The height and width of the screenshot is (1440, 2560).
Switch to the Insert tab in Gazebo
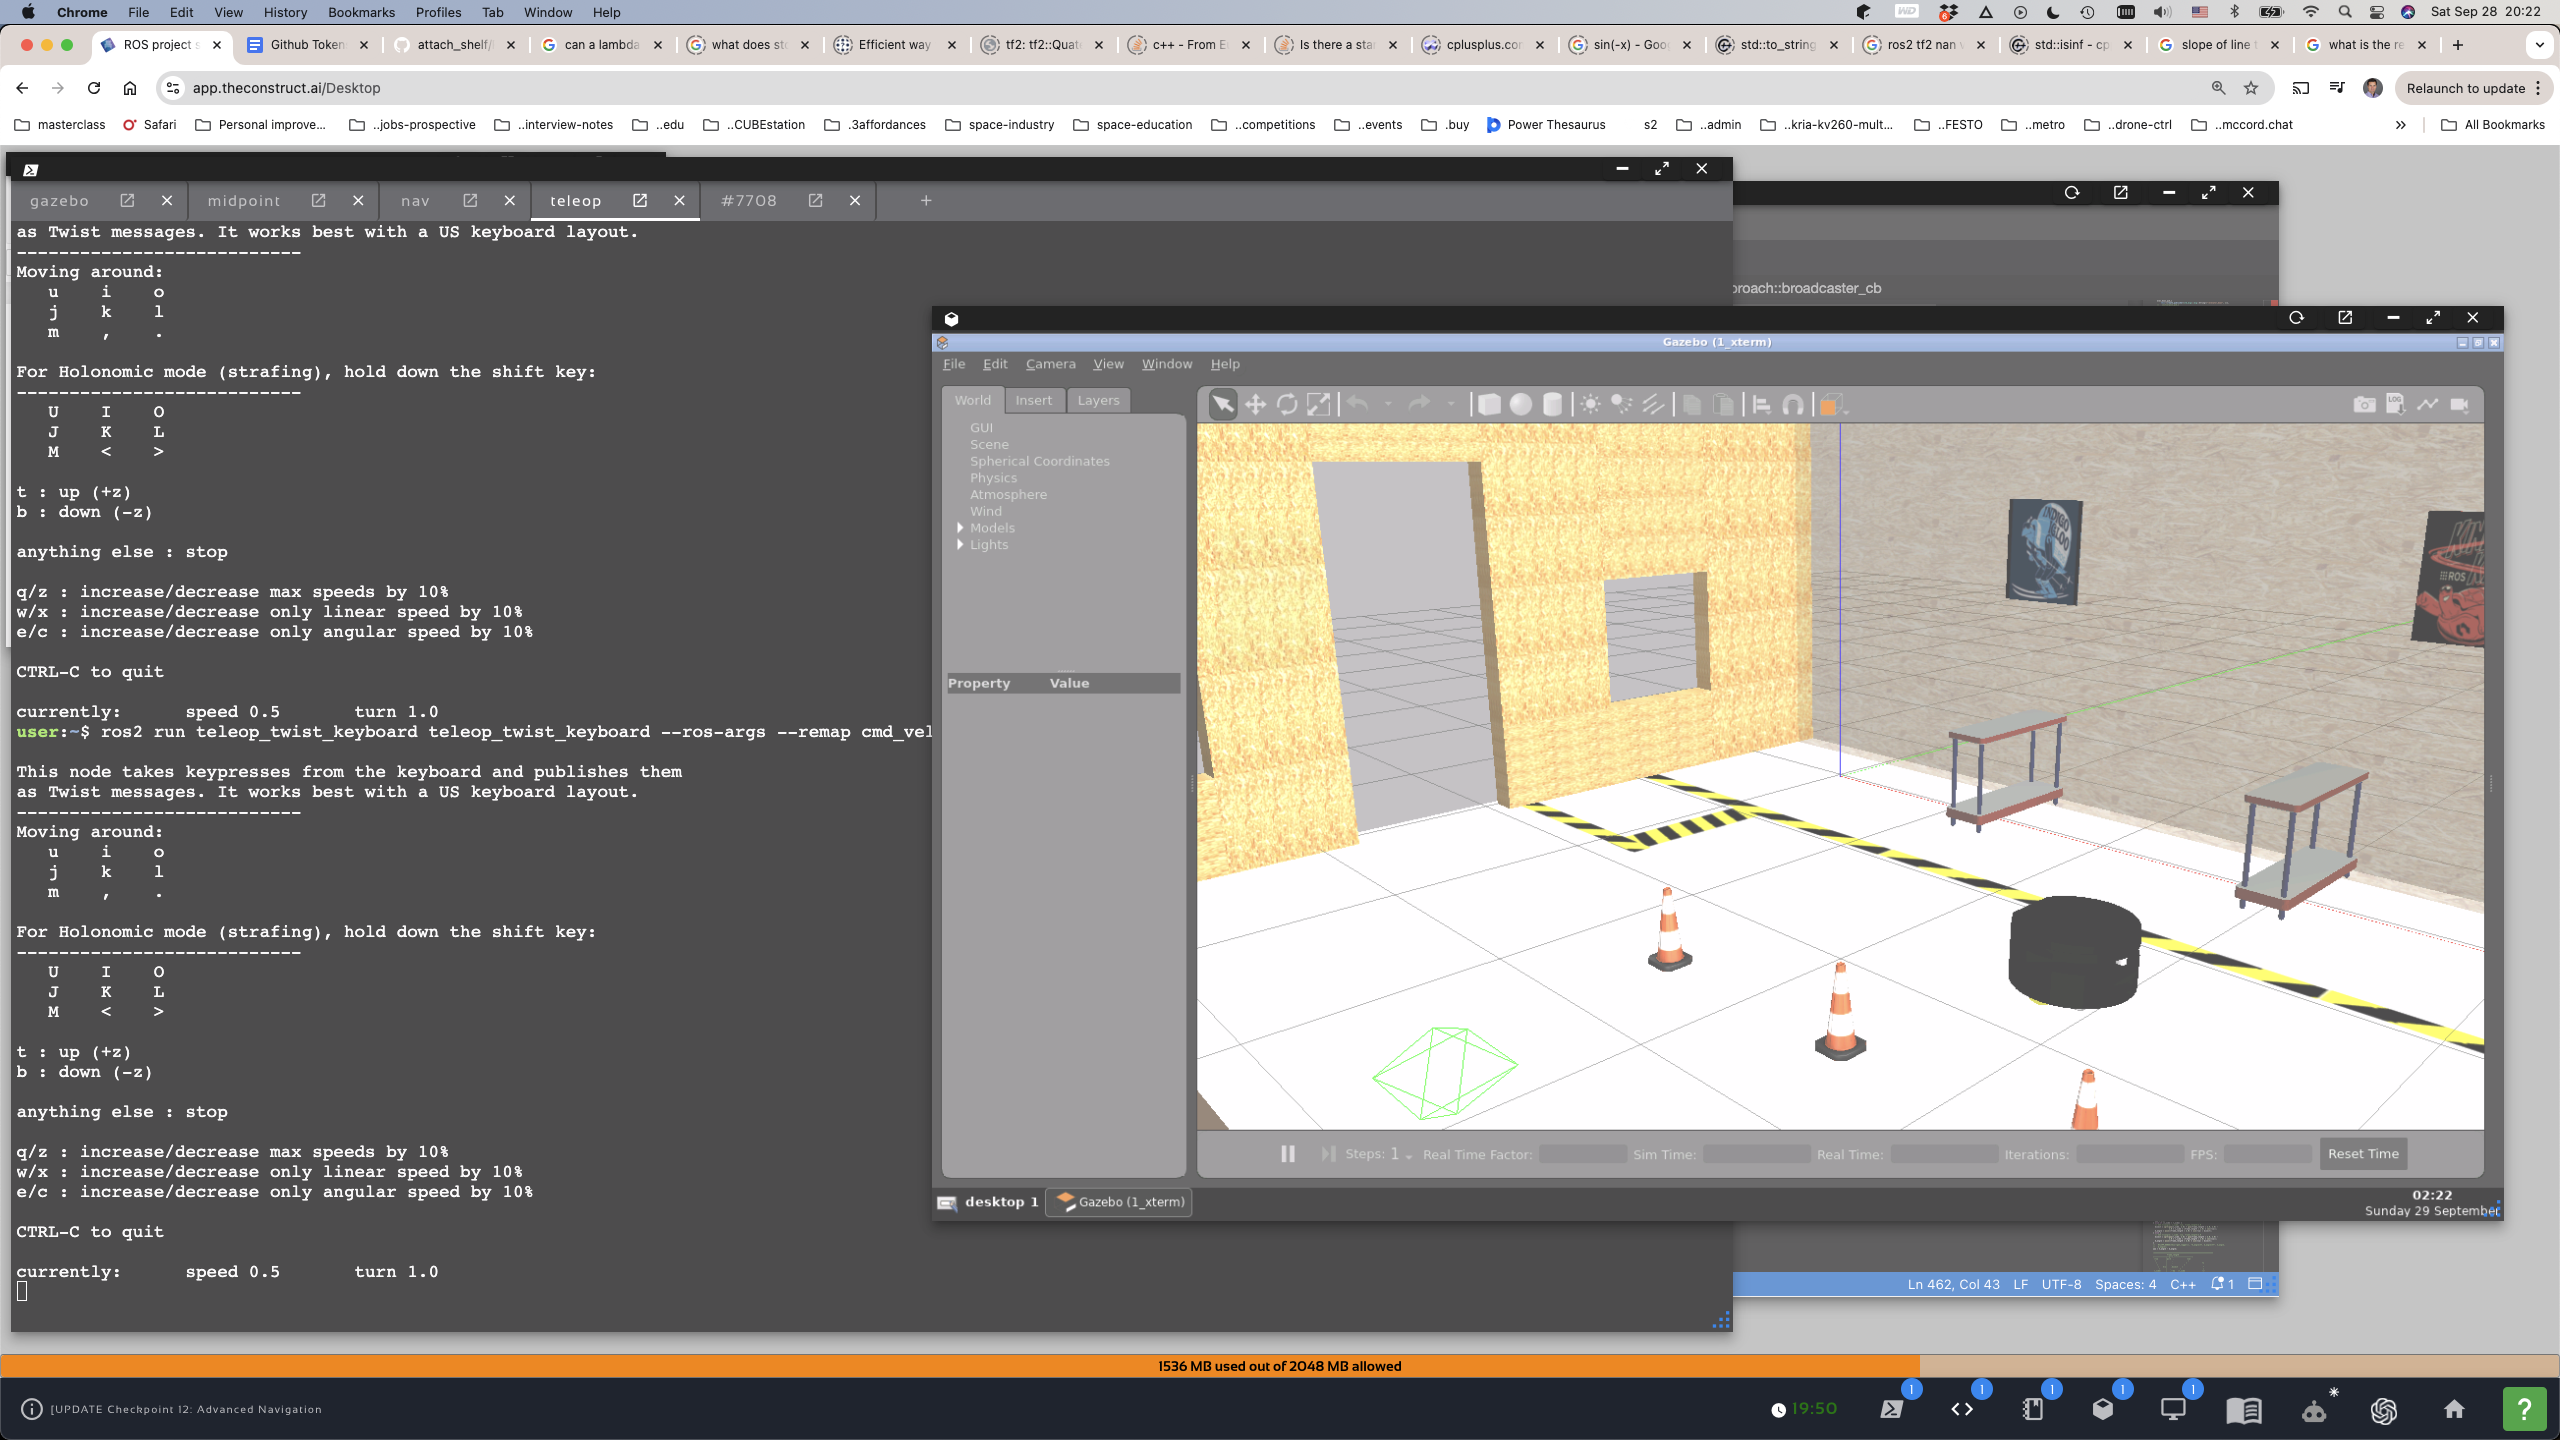[1033, 400]
